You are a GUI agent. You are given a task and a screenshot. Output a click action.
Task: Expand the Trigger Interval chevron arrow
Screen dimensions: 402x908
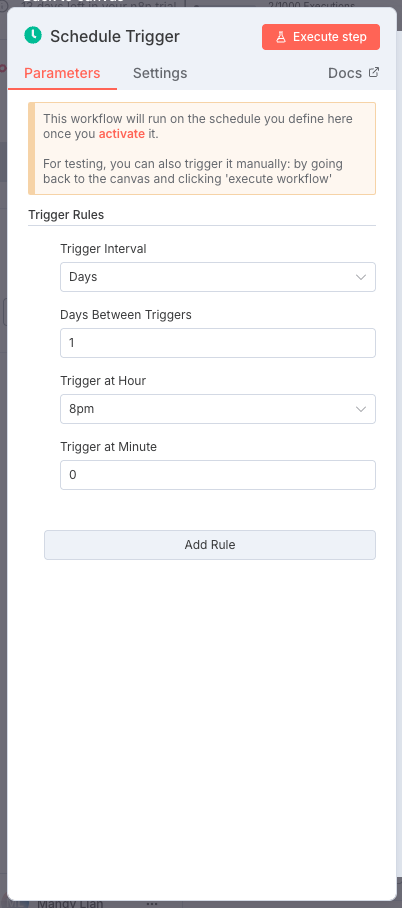(x=361, y=277)
